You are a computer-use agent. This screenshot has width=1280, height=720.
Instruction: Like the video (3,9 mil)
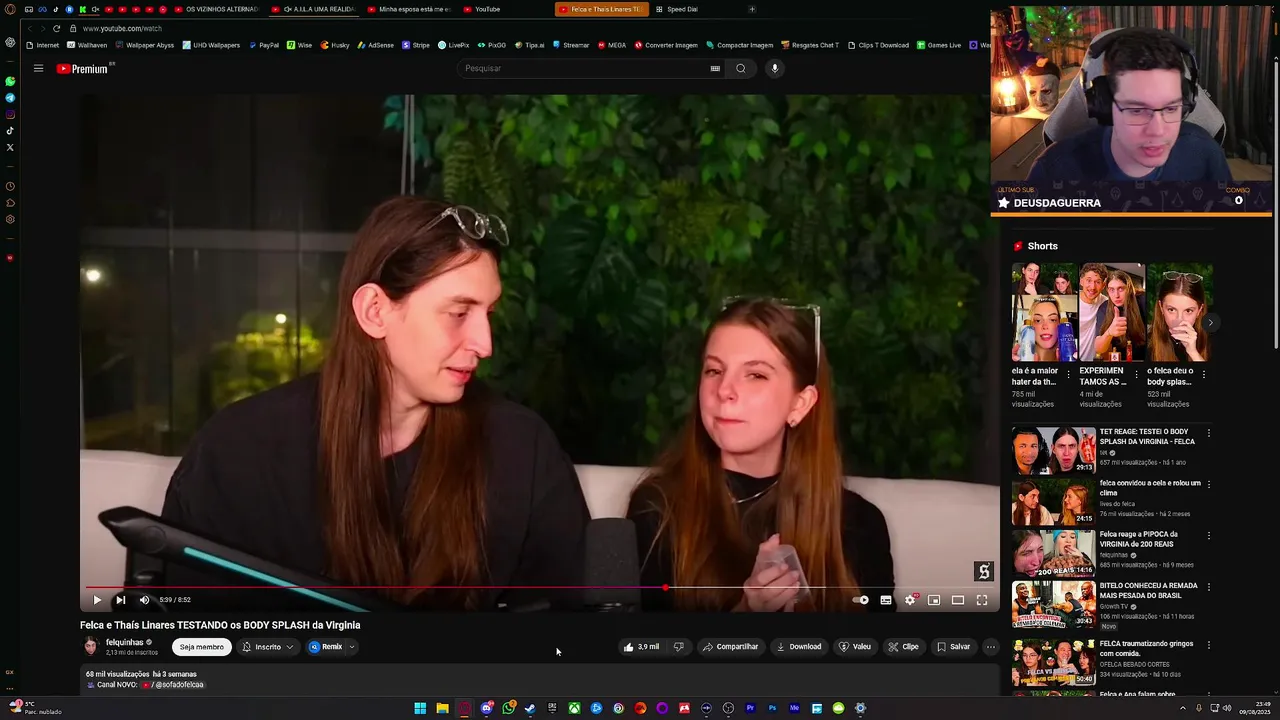coord(641,647)
